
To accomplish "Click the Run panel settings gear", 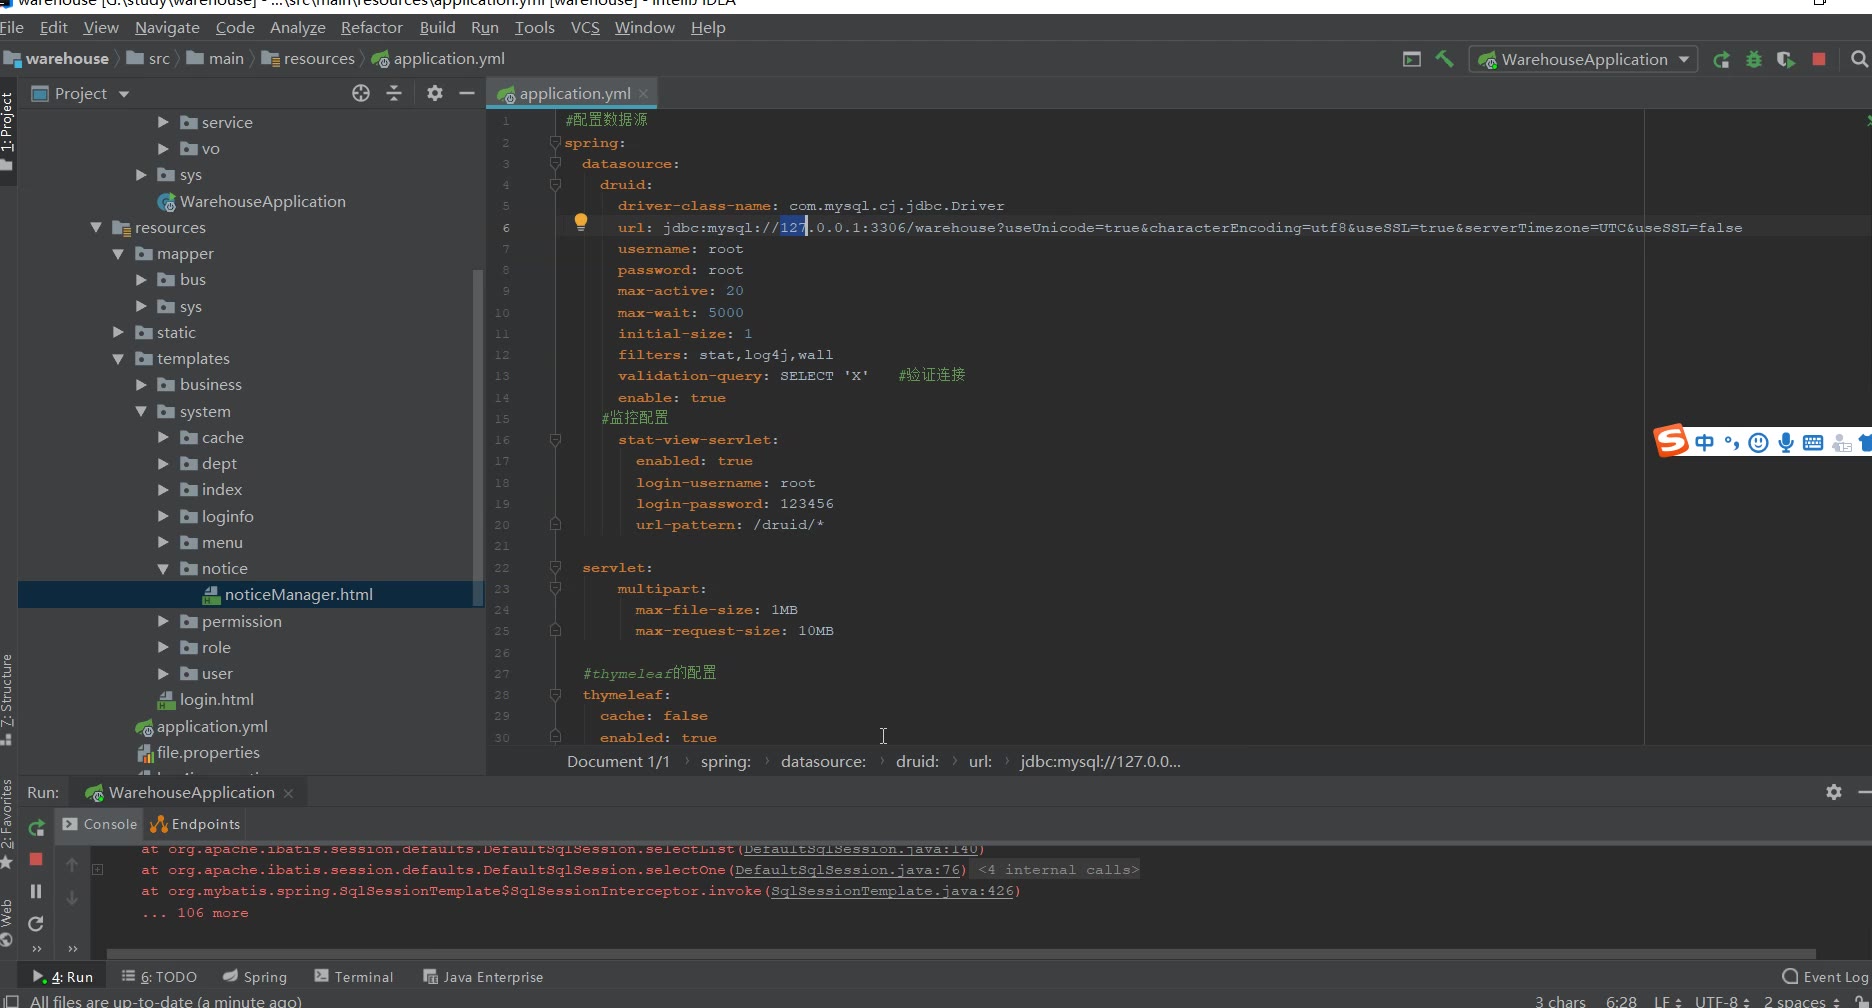I will click(x=1833, y=792).
